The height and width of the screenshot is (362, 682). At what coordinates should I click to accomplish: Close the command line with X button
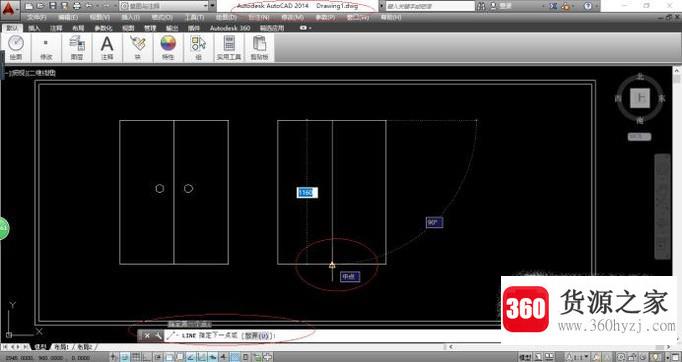pos(147,335)
